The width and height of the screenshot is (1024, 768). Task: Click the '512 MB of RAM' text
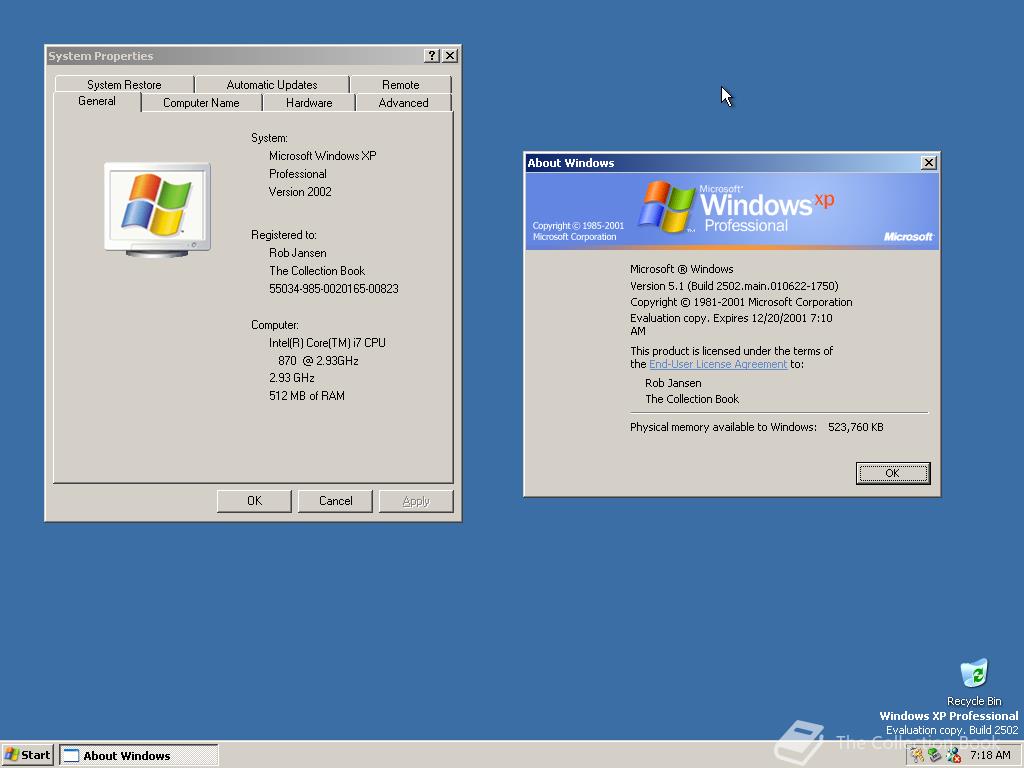[307, 396]
